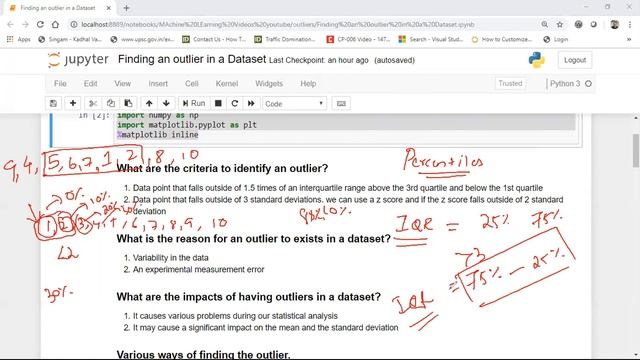Click the Variability in the data list item
The height and width of the screenshot is (360, 640).
(170, 258)
